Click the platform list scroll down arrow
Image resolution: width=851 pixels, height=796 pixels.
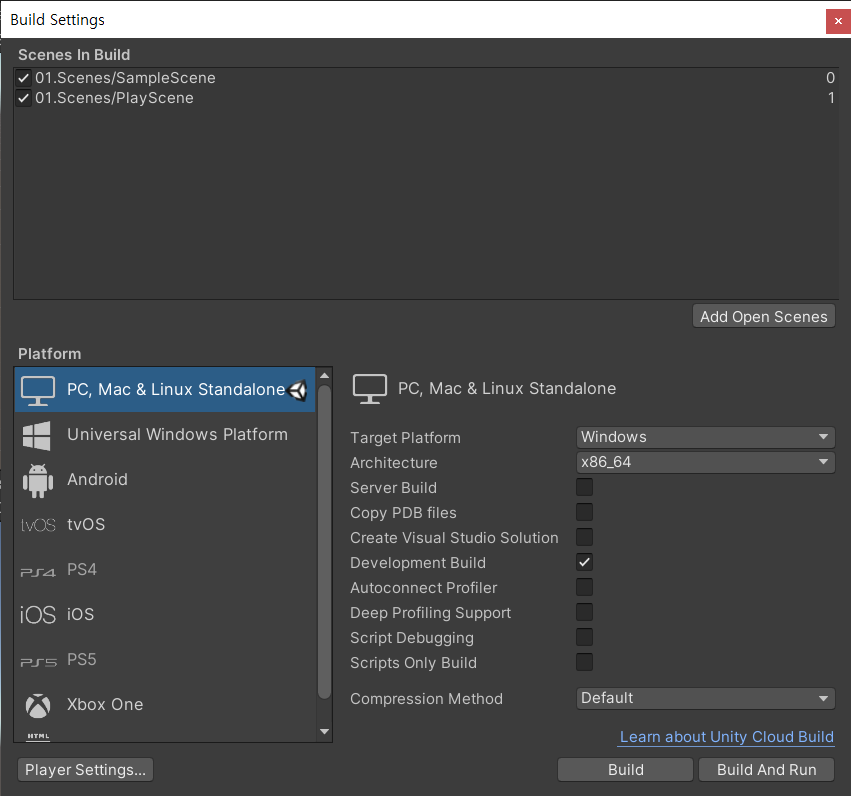(x=324, y=731)
